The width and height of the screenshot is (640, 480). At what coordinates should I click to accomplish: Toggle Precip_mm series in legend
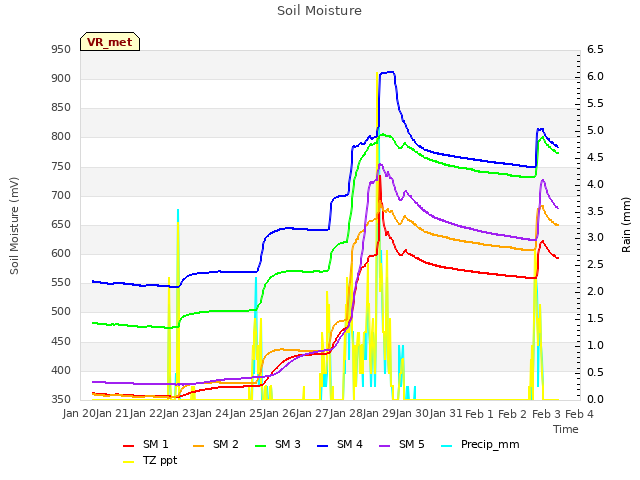point(480,444)
